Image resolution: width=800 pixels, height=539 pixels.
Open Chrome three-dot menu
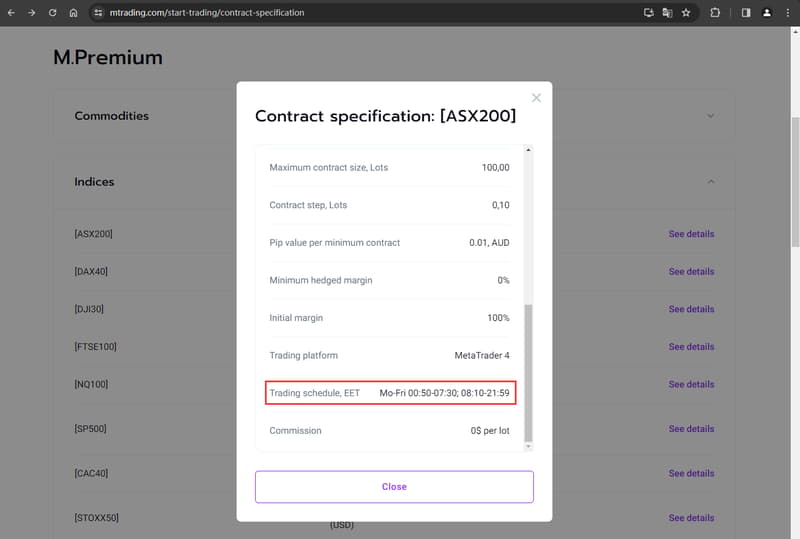pos(788,13)
